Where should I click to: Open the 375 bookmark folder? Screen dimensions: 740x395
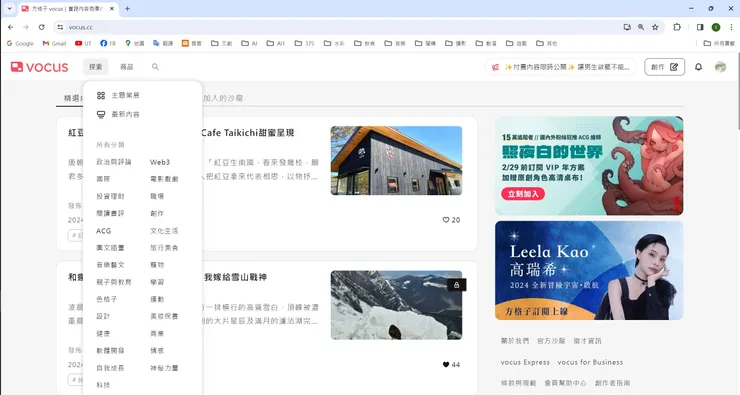[304, 43]
